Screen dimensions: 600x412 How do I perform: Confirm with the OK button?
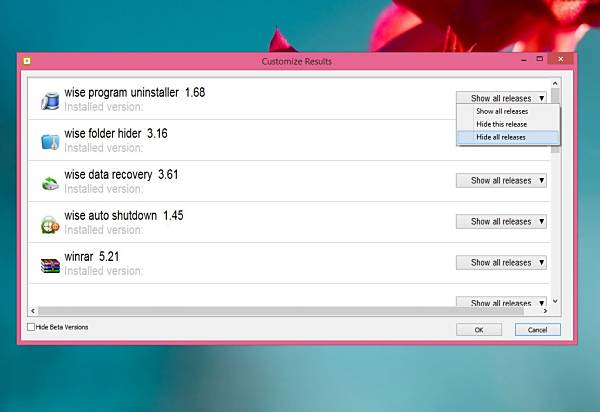[x=479, y=330]
